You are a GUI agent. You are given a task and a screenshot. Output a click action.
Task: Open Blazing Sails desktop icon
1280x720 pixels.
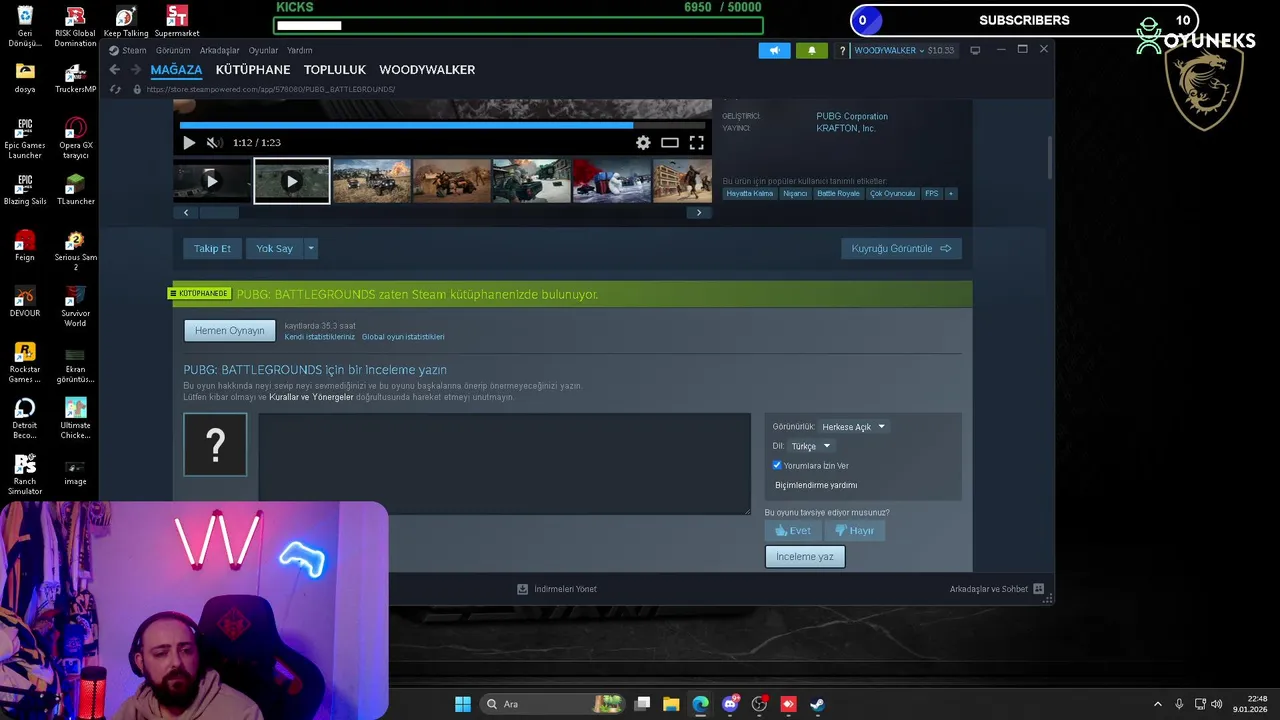(x=25, y=189)
